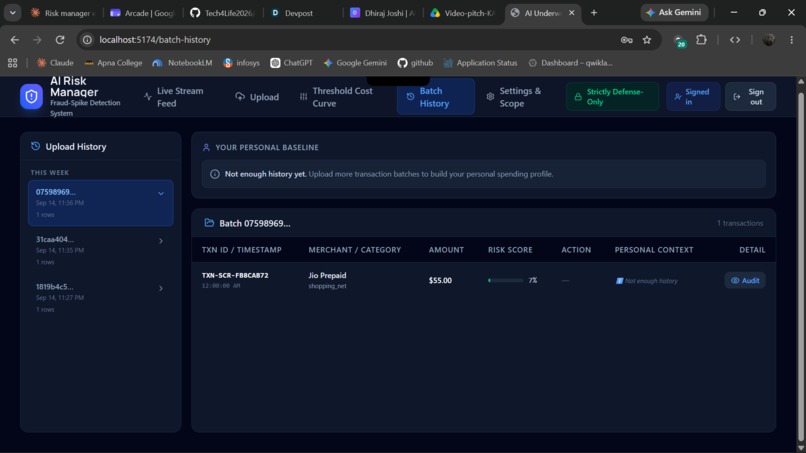
Task: Select batch 1819b4c5 in upload history
Action: [101, 298]
